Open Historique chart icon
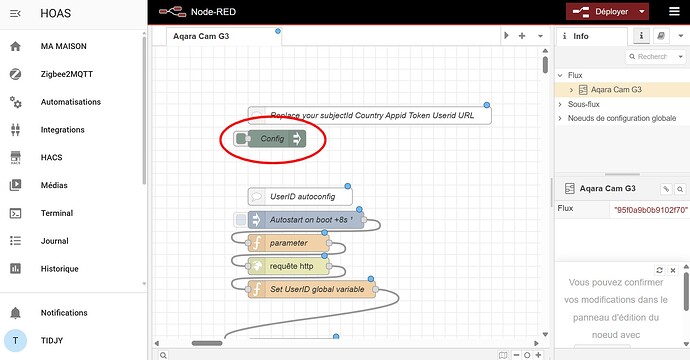 point(15,268)
